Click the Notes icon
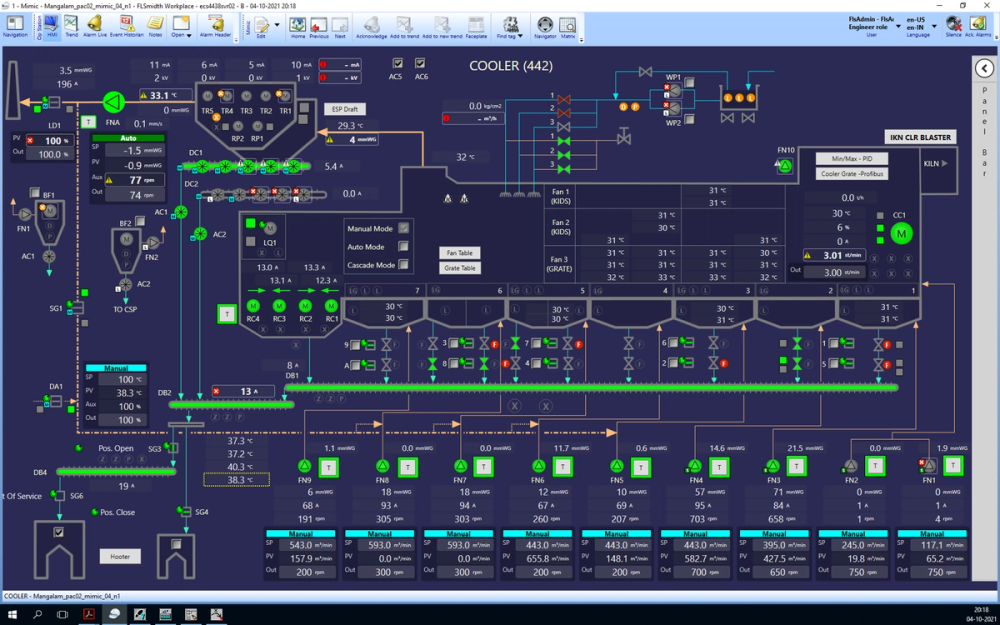1000x625 pixels. click(x=156, y=26)
